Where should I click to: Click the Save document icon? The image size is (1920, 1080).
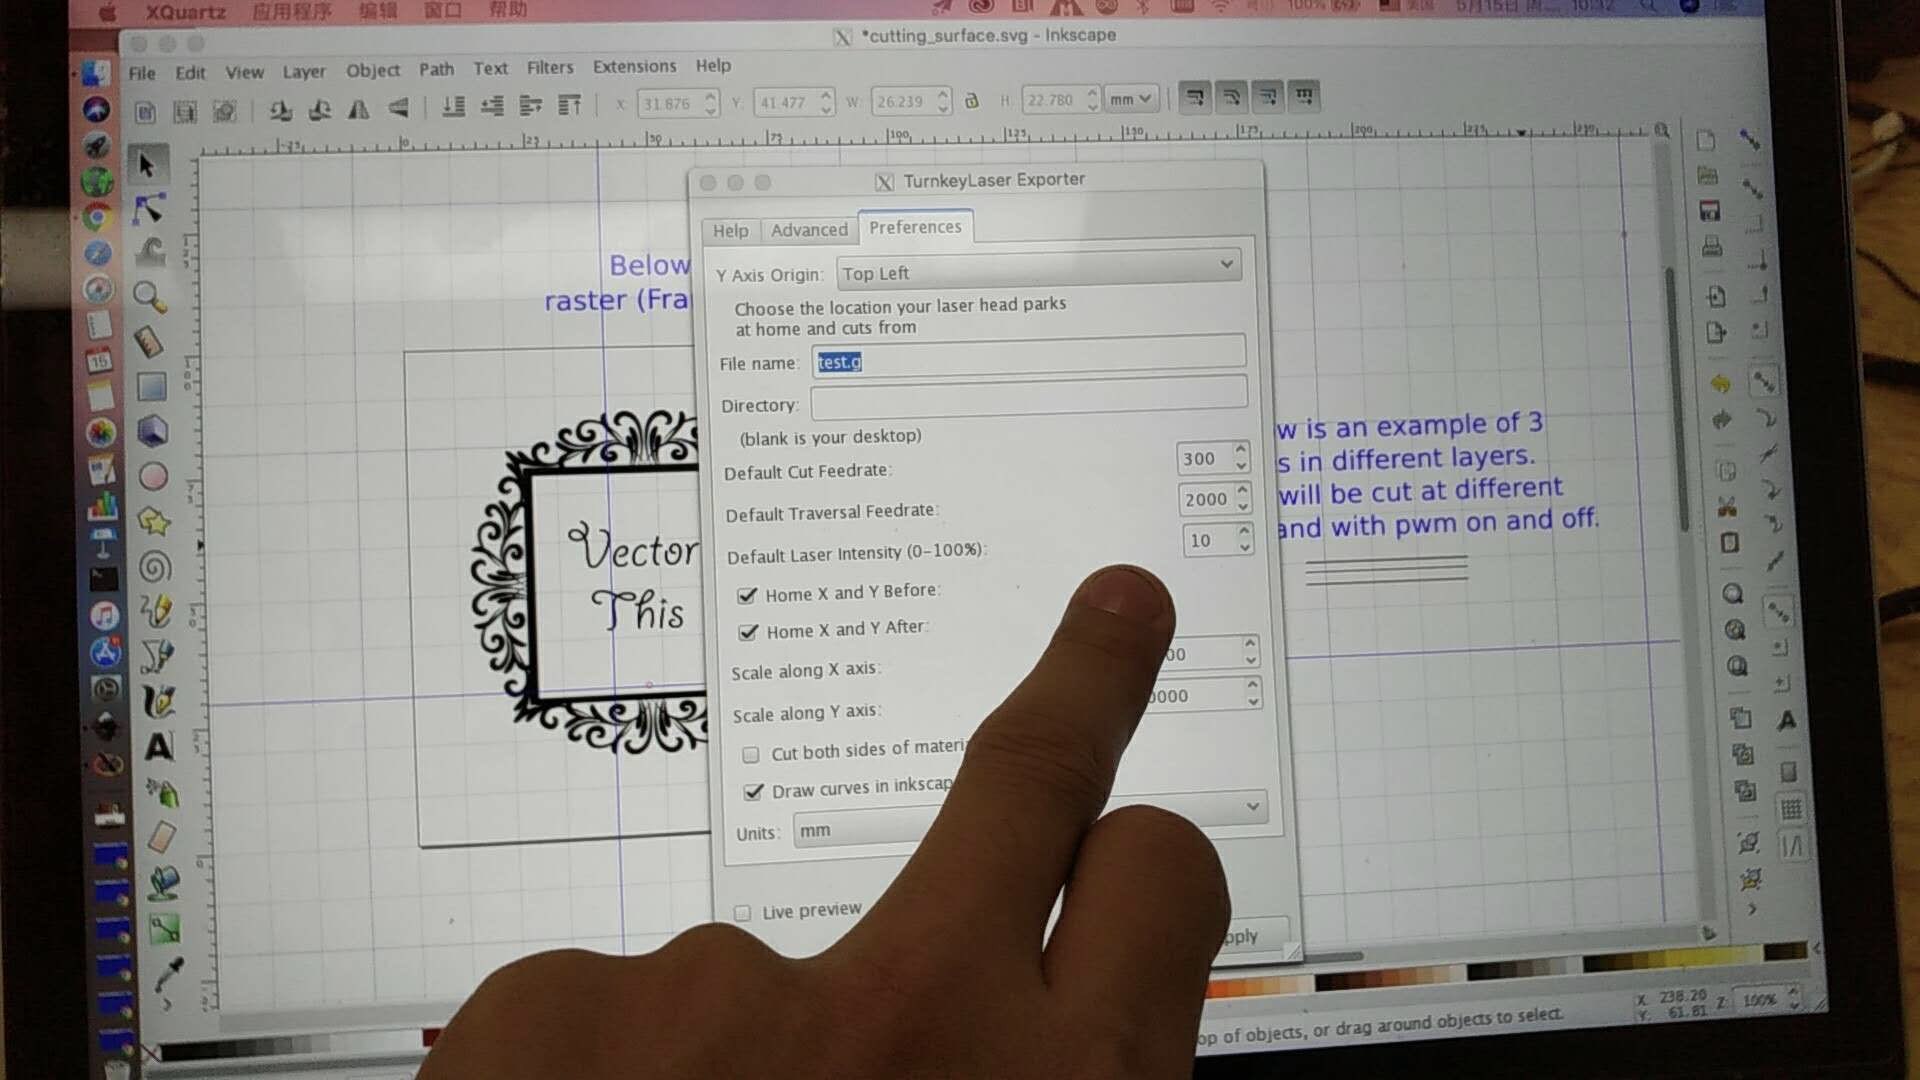(x=1710, y=211)
